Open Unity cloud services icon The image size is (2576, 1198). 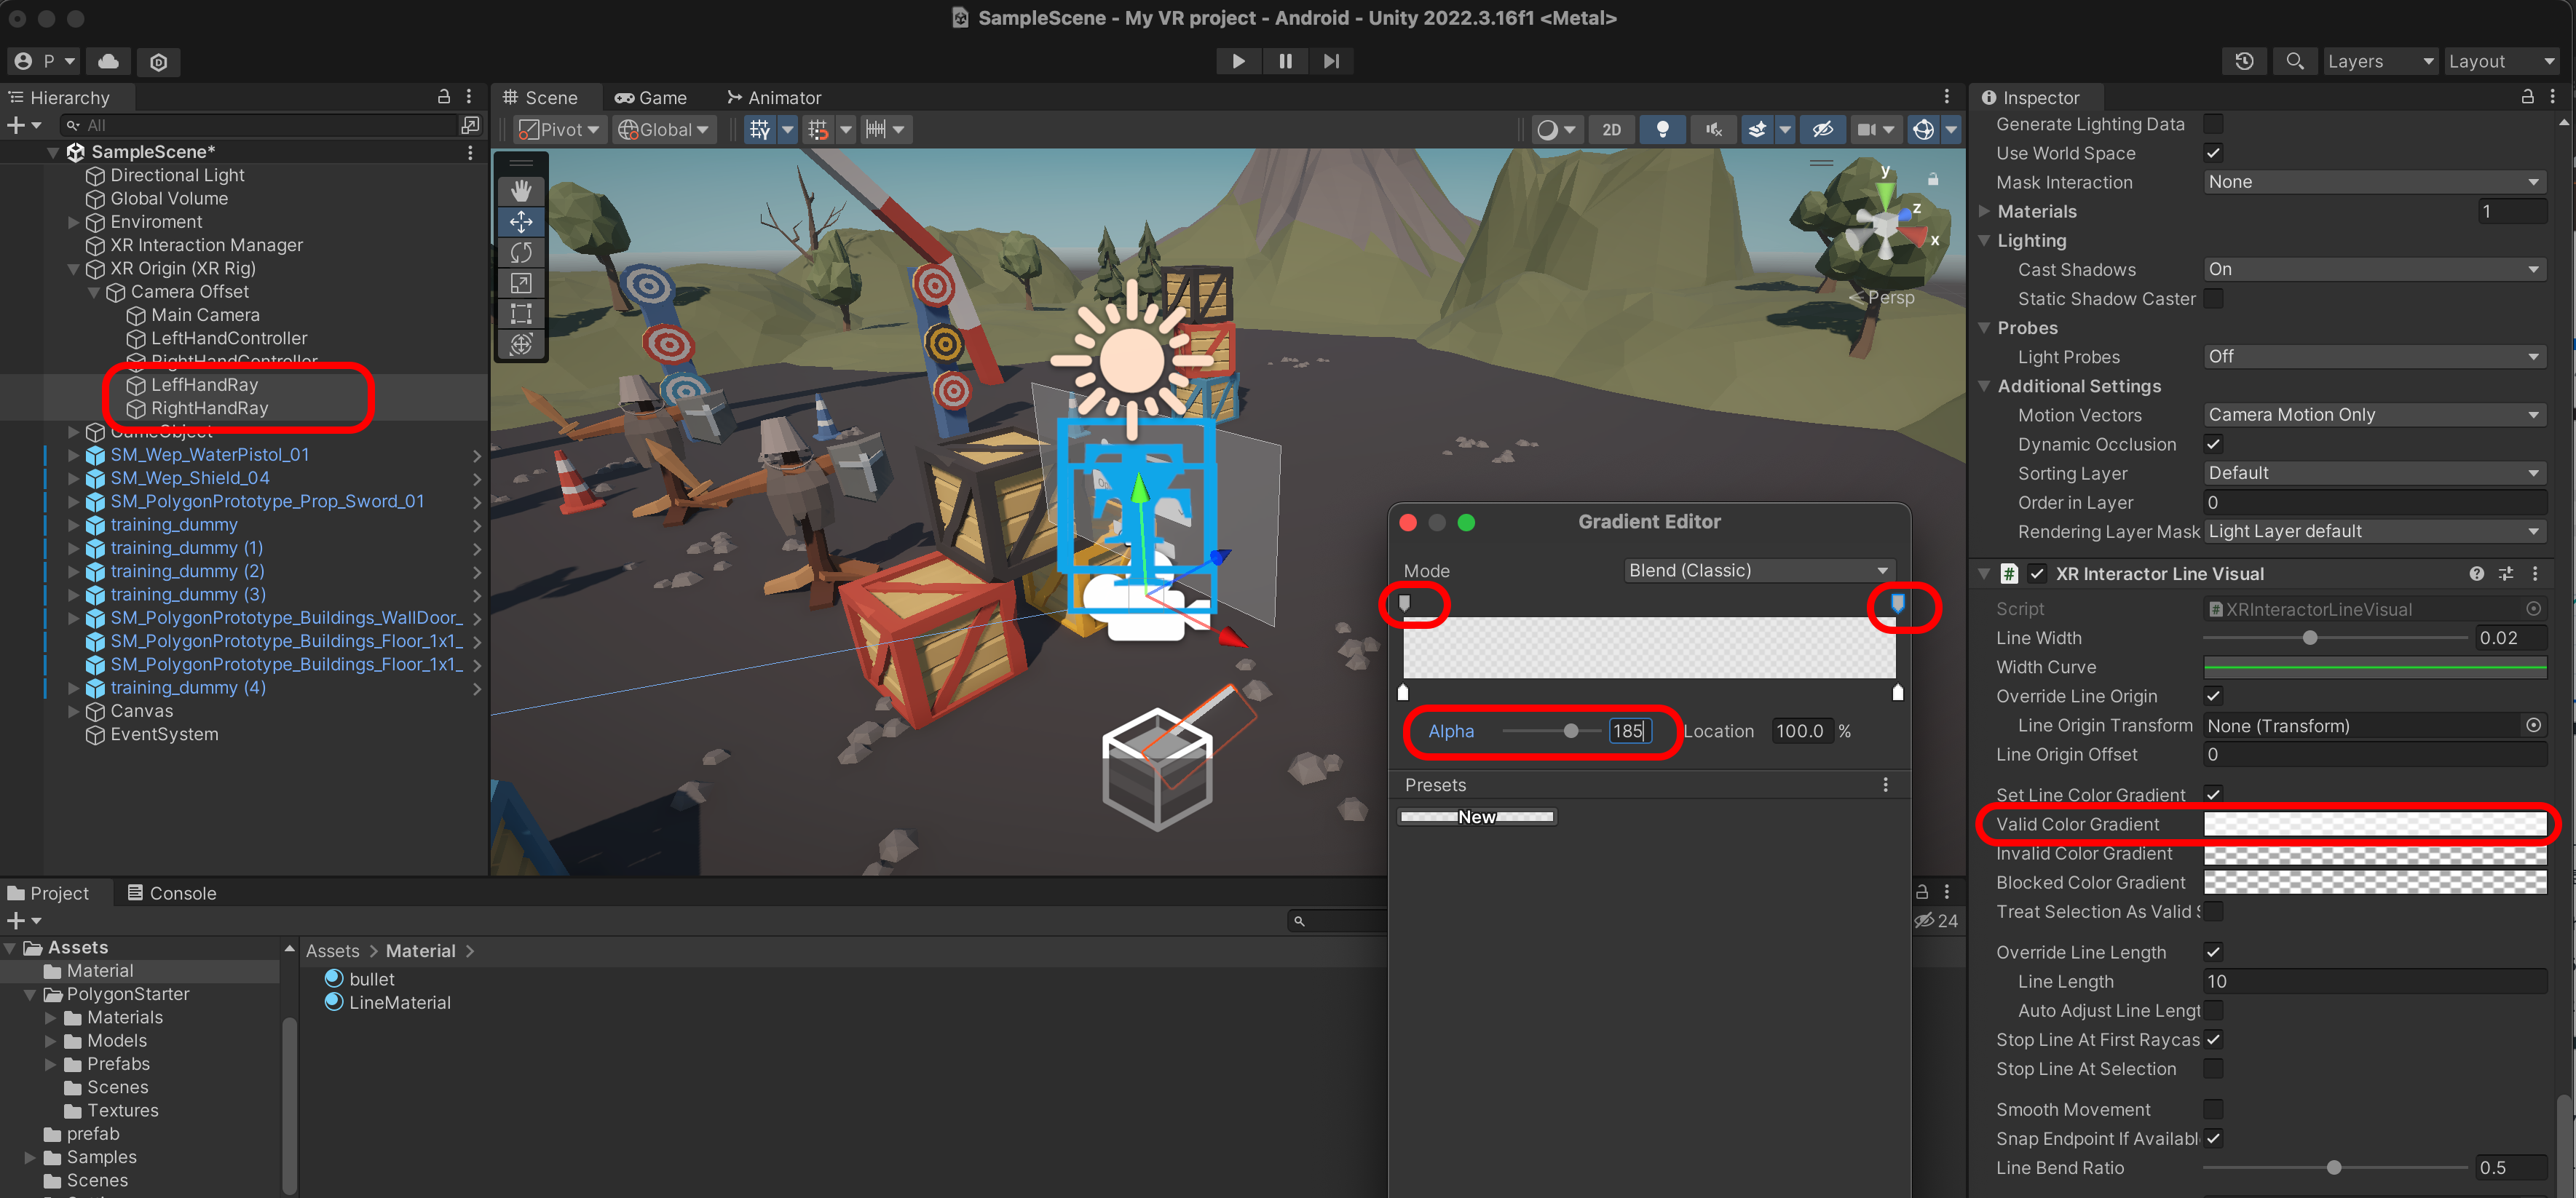[x=109, y=61]
